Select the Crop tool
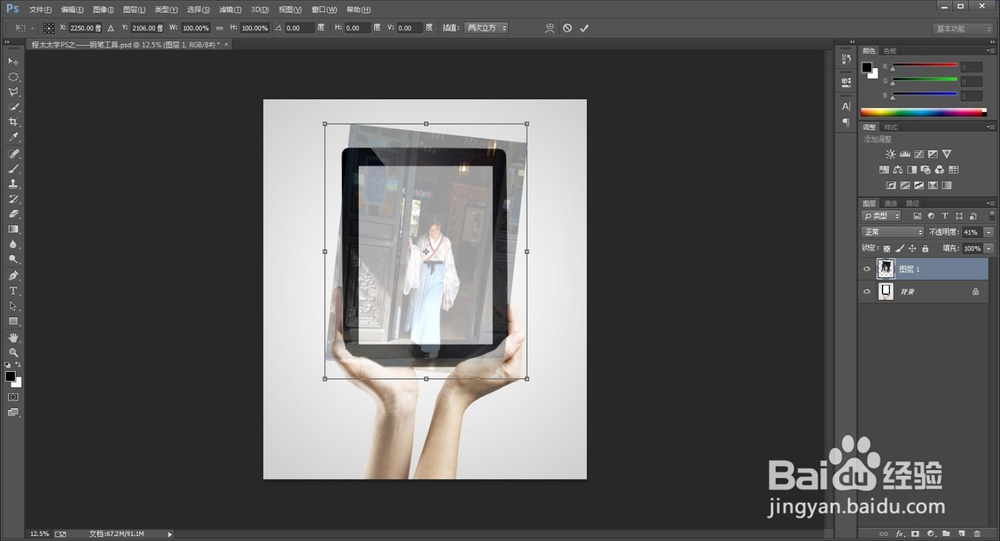The height and width of the screenshot is (541, 1000). [x=13, y=121]
